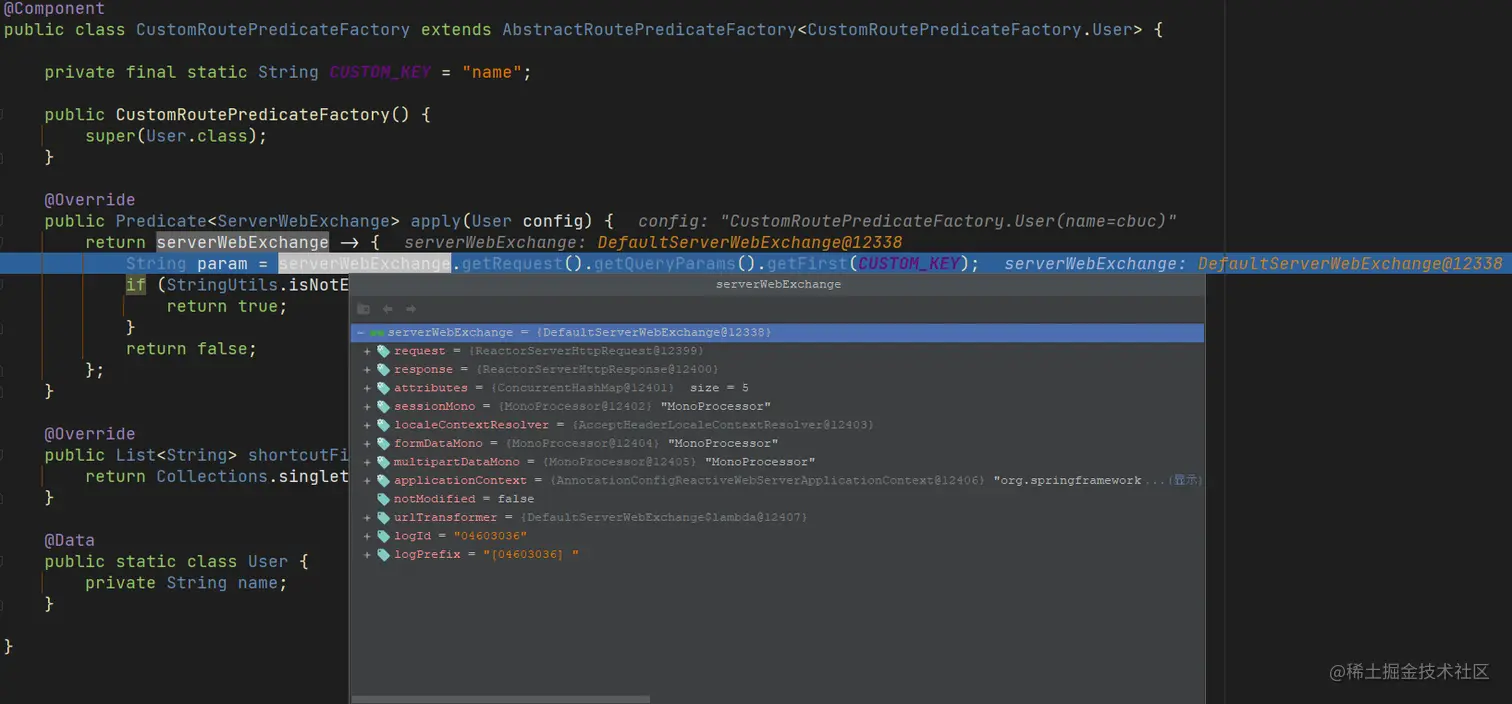Click the CUSTOM_KEY constant declaration
This screenshot has width=1512, height=704.
[x=380, y=72]
